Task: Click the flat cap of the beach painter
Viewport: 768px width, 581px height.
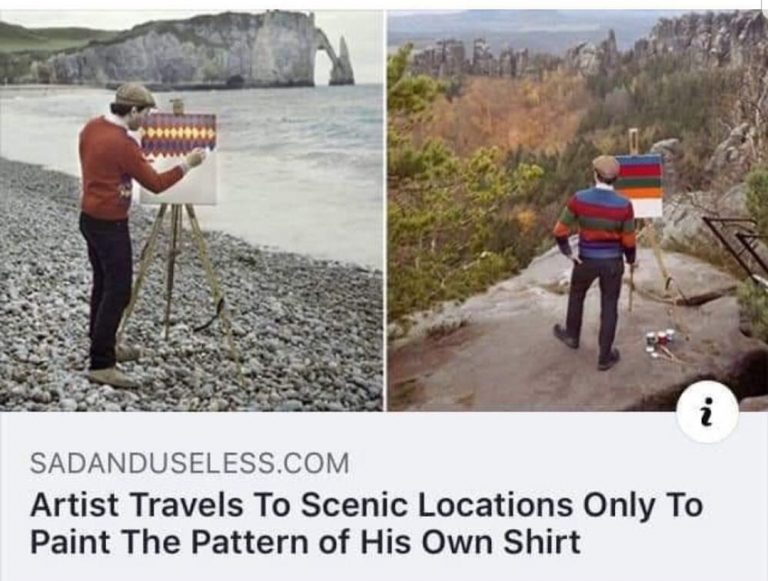Action: (135, 95)
